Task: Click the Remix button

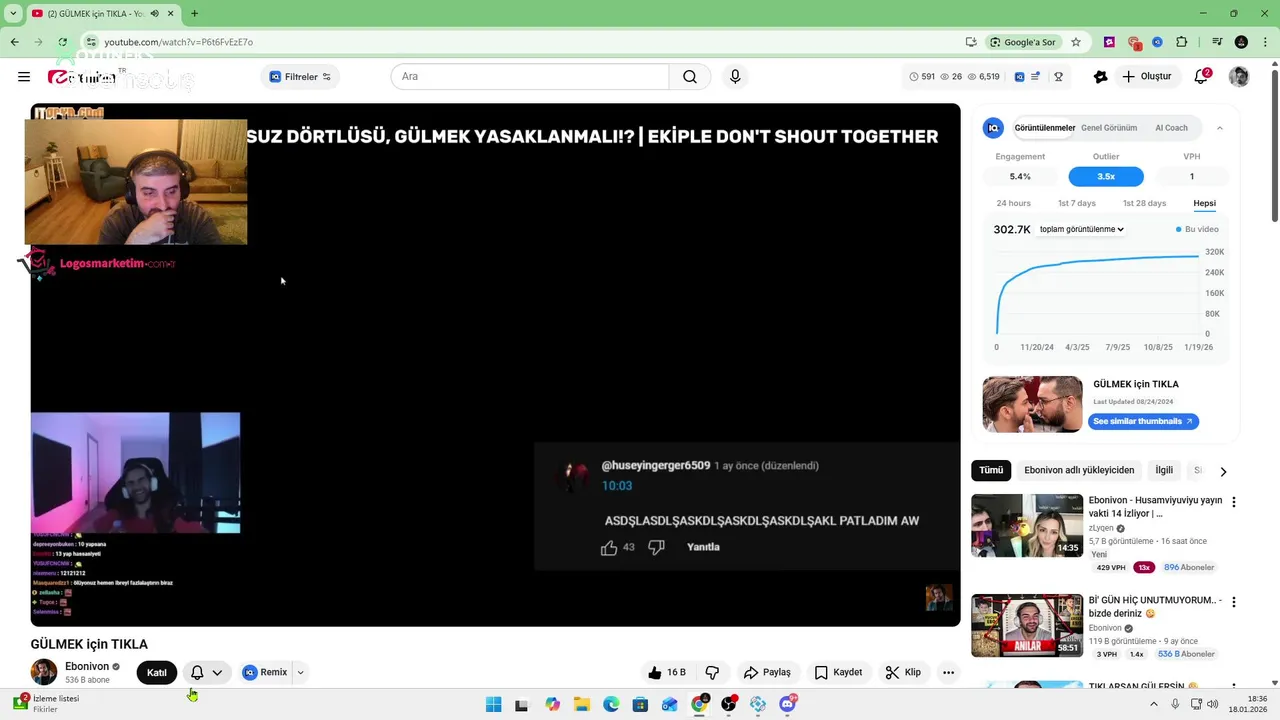Action: pyautogui.click(x=265, y=673)
